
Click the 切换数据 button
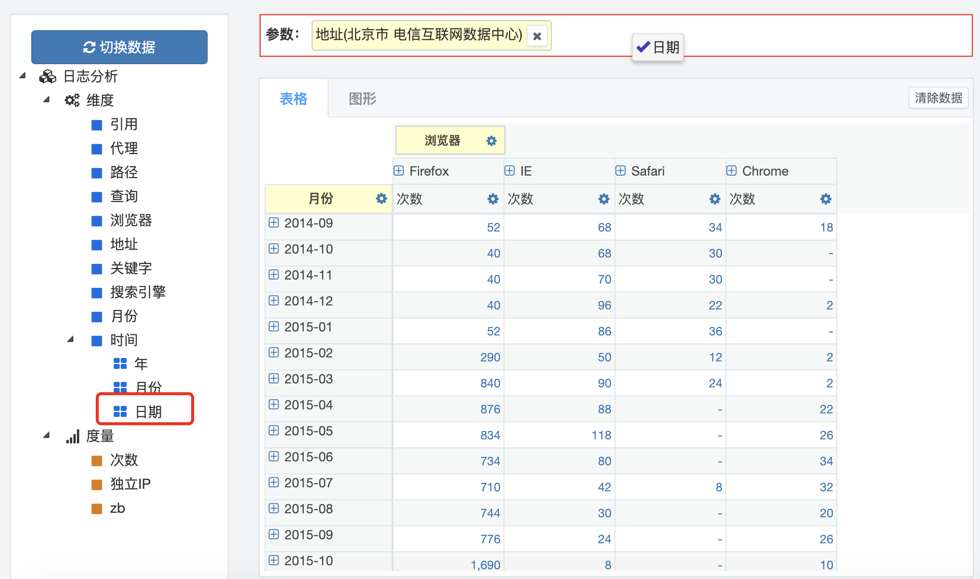pyautogui.click(x=119, y=47)
